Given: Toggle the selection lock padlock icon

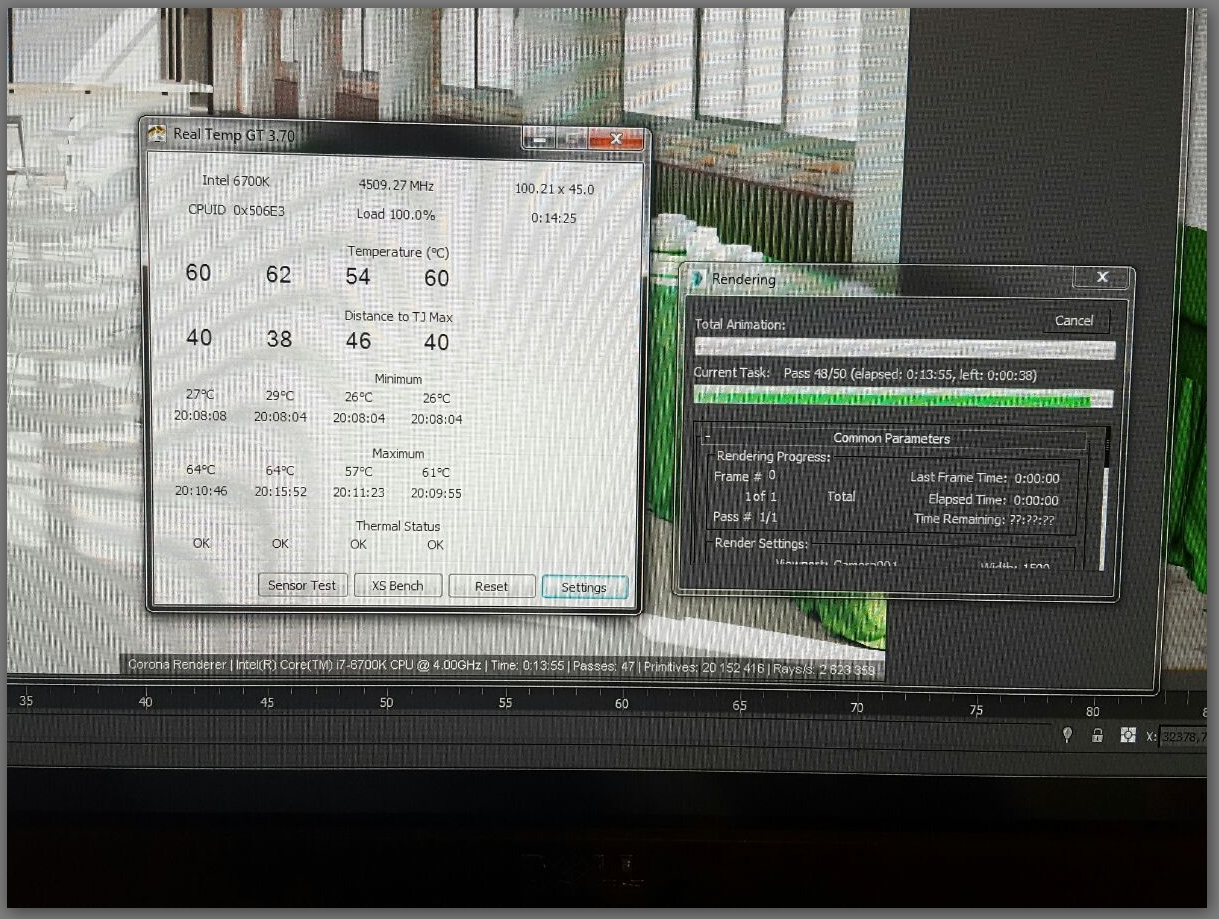Looking at the screenshot, I should (x=1097, y=735).
